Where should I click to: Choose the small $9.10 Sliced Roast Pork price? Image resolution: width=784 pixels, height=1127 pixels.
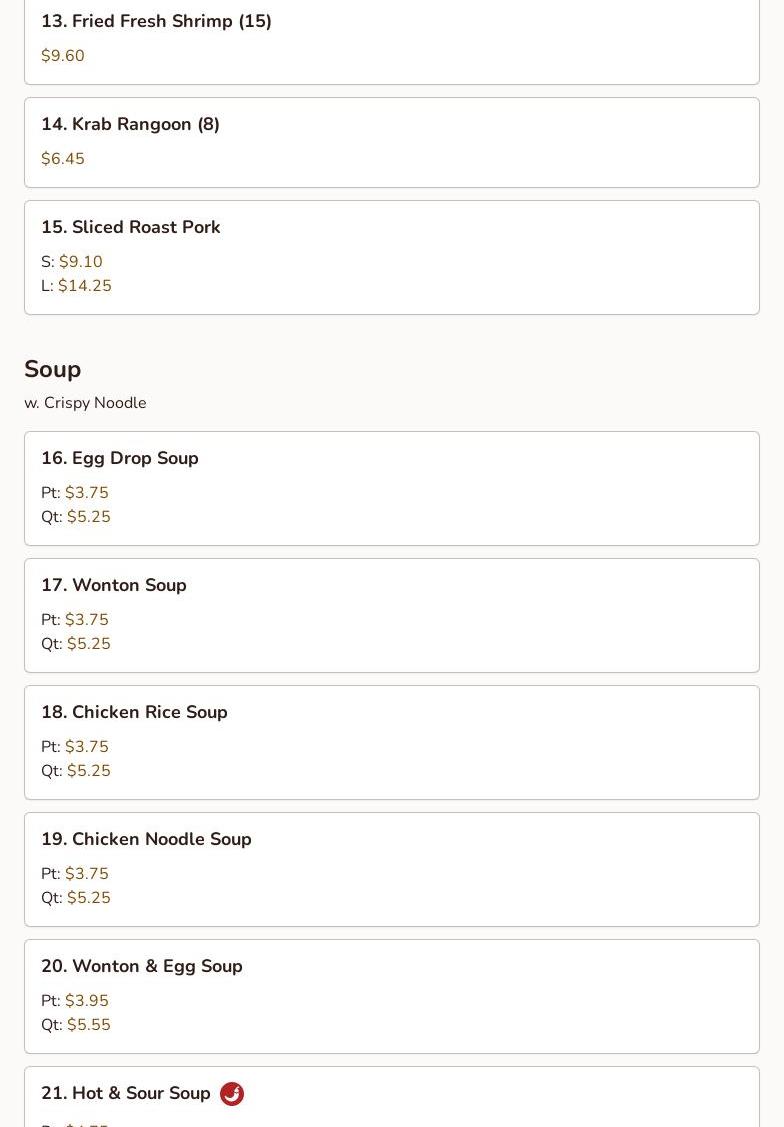tap(80, 262)
